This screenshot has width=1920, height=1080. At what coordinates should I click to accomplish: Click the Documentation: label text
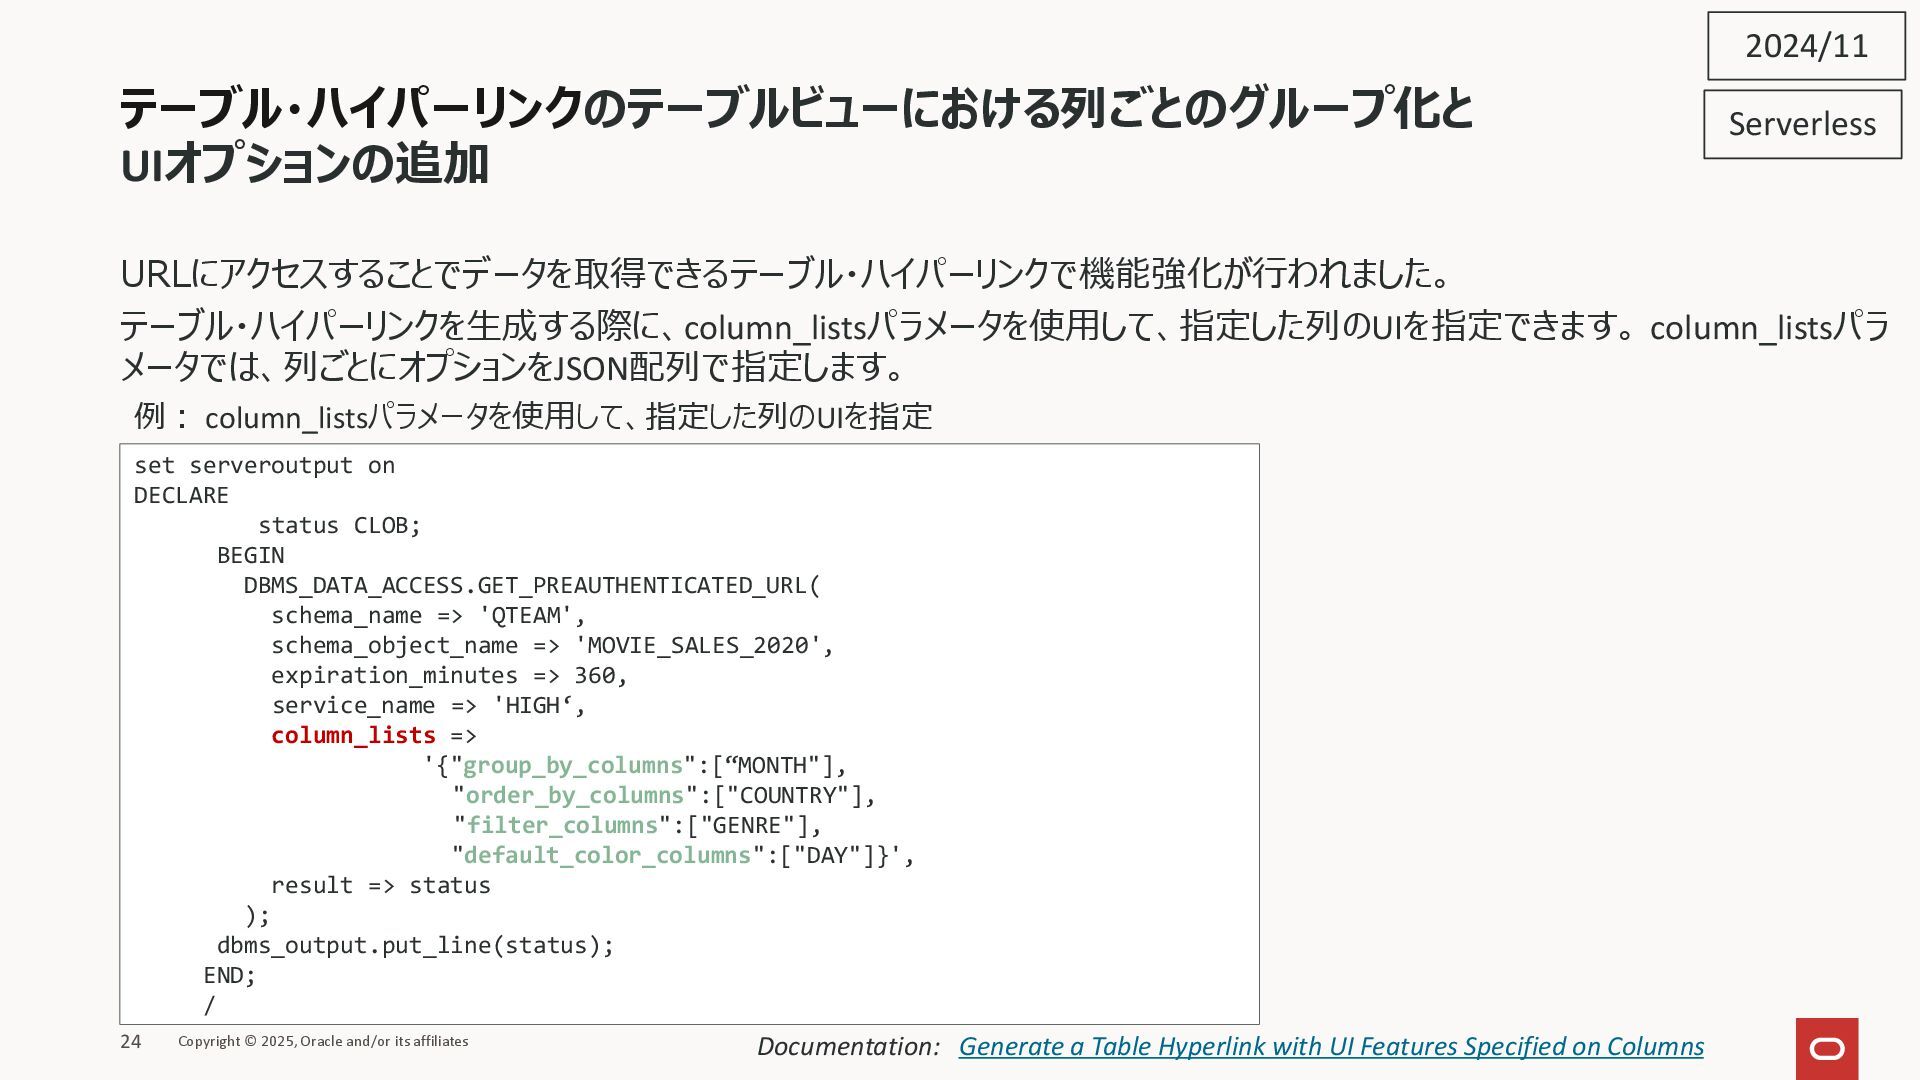[x=848, y=1046]
